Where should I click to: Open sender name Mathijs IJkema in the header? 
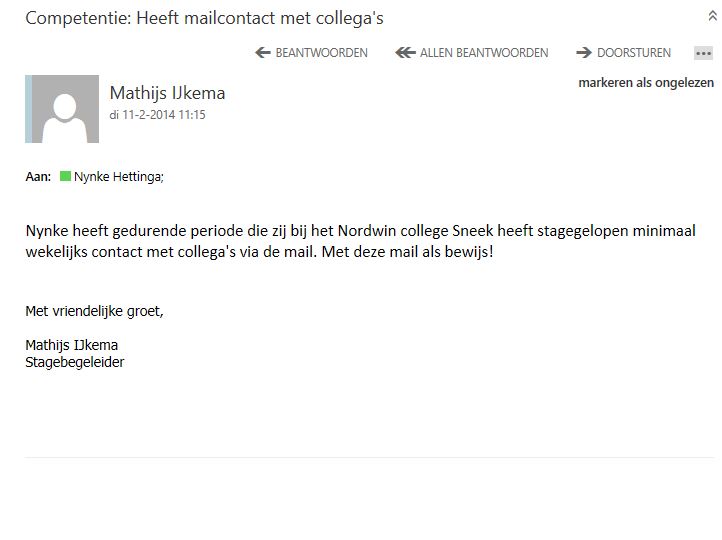click(x=168, y=93)
